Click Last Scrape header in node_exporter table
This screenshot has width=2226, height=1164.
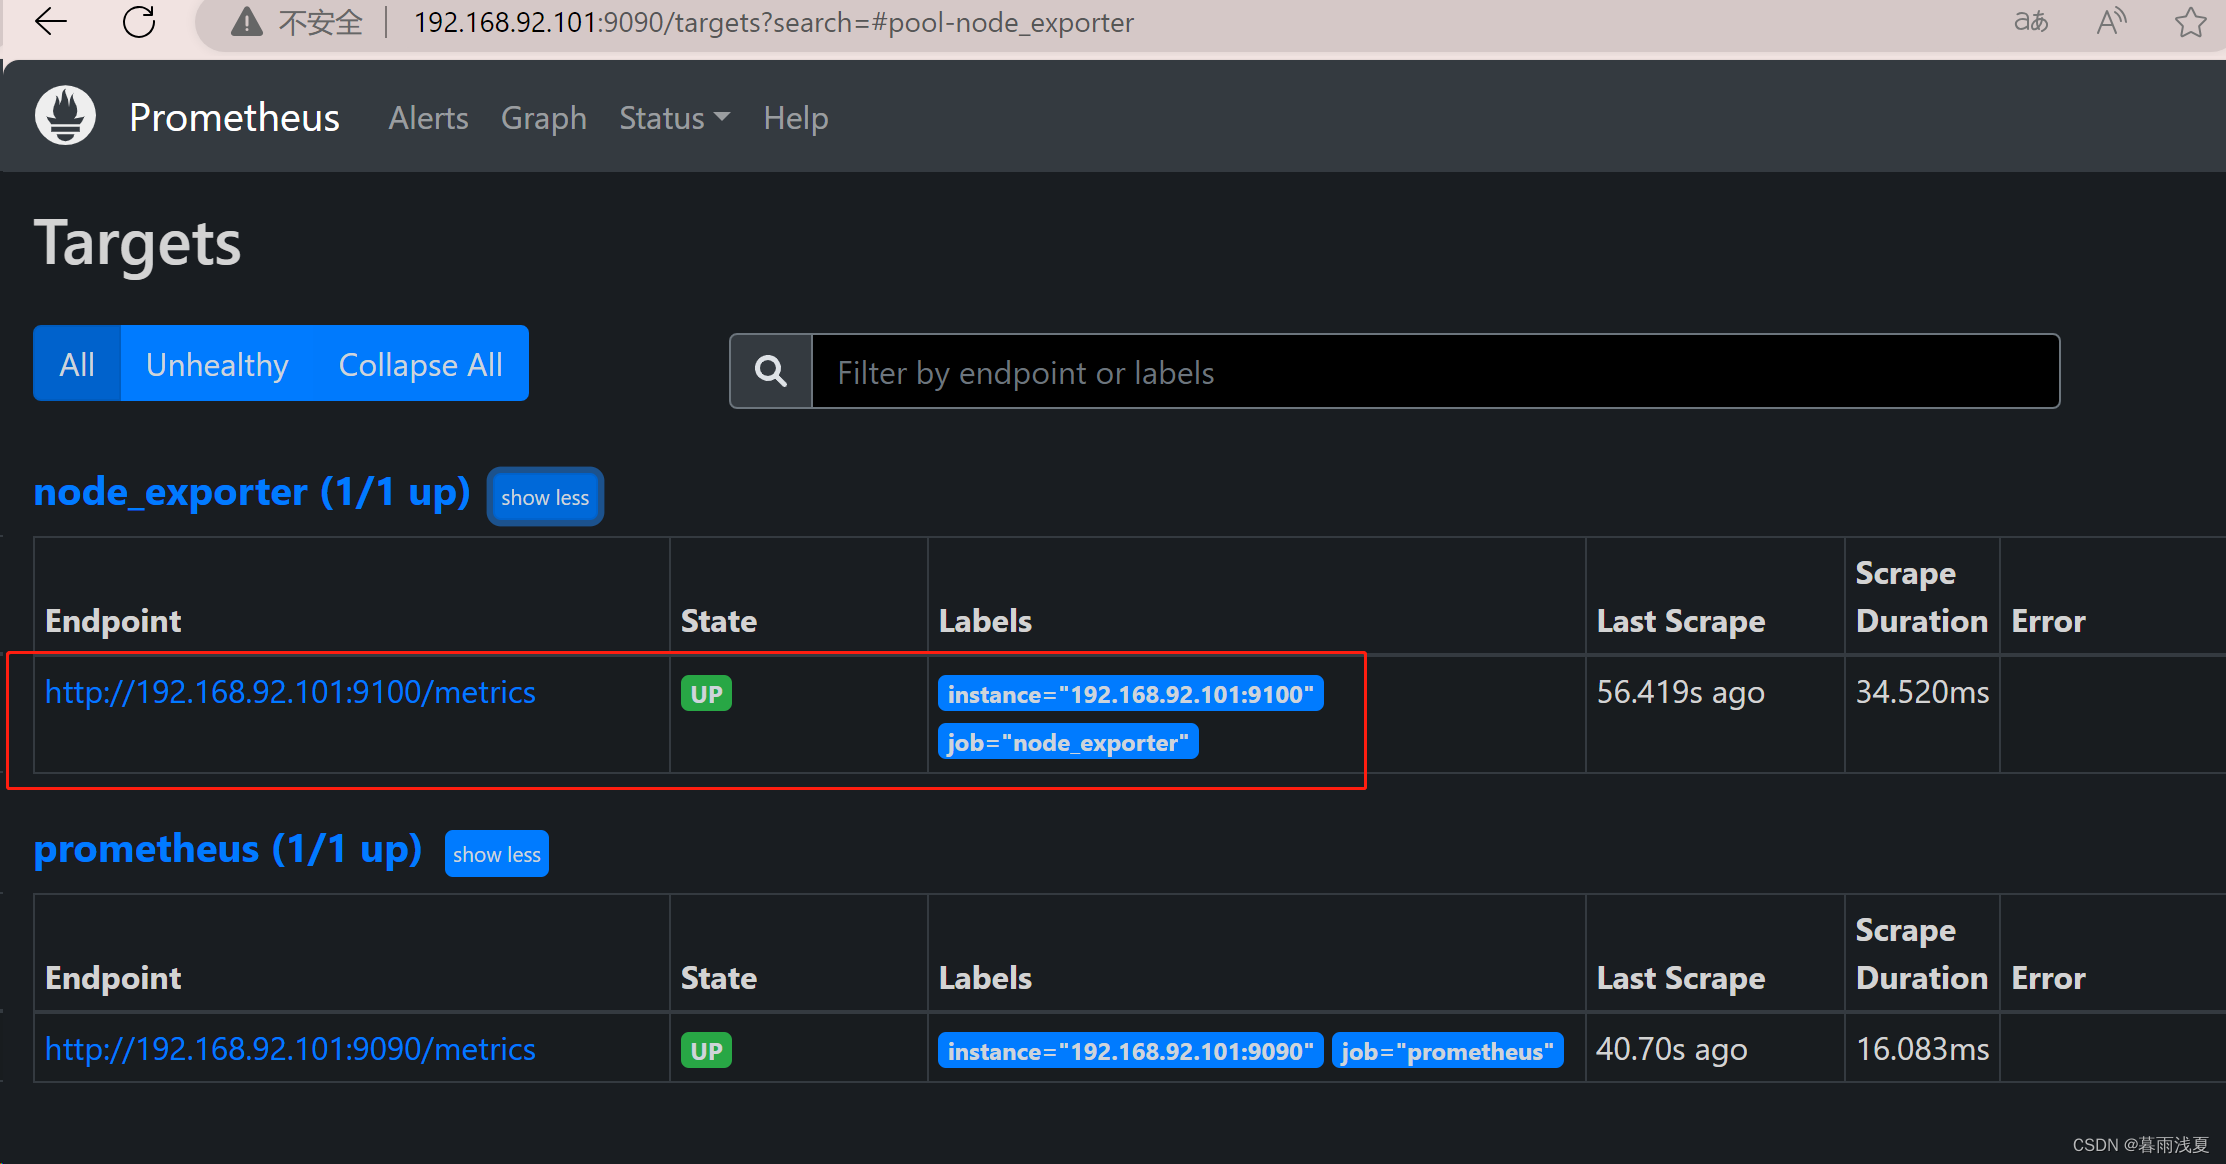click(x=1681, y=621)
